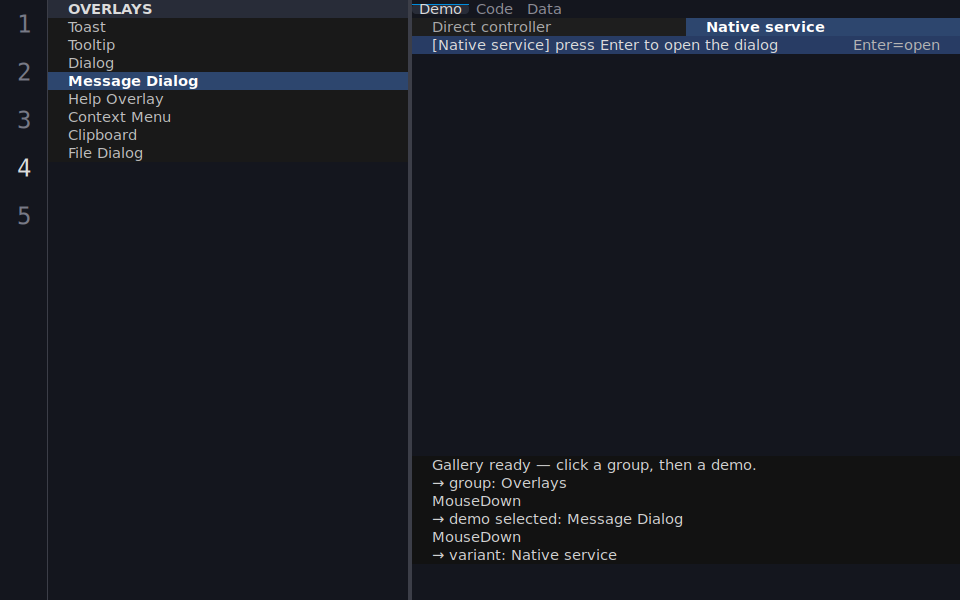Screen dimensions: 960x600
Task: Select the Direct controller variant
Action: coord(549,27)
